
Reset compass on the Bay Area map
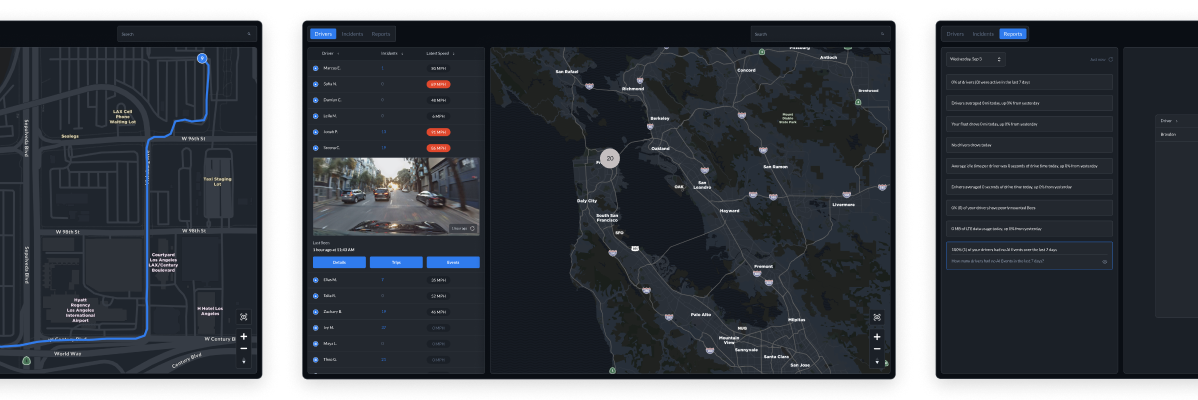tap(876, 361)
